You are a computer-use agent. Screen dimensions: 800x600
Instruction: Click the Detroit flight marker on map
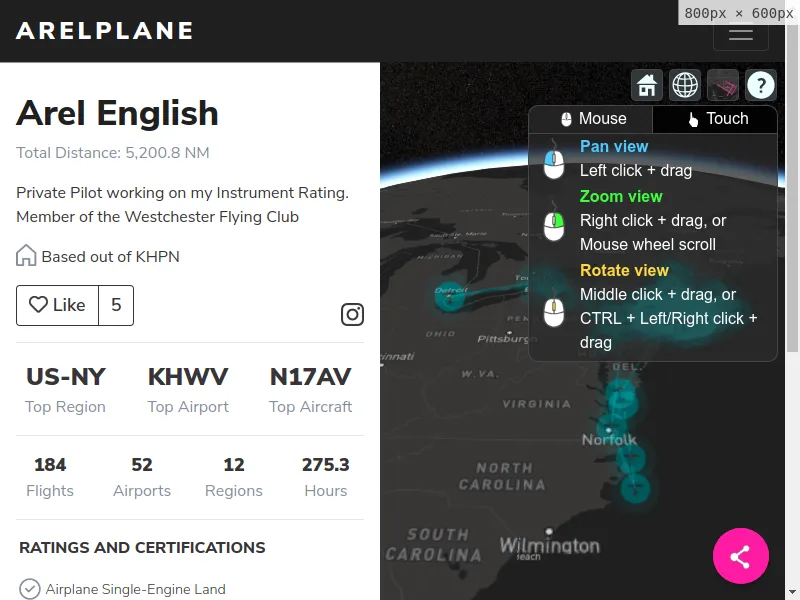click(449, 297)
